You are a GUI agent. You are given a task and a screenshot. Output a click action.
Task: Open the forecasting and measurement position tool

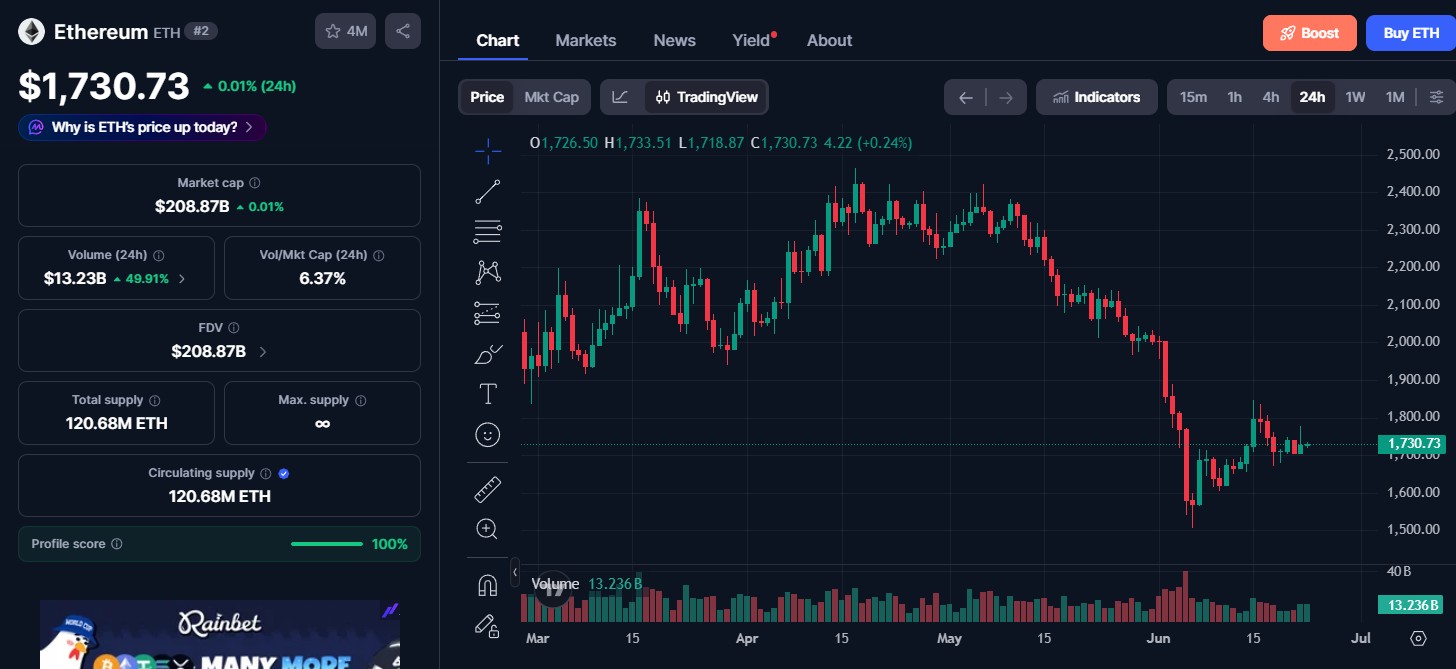(x=488, y=313)
